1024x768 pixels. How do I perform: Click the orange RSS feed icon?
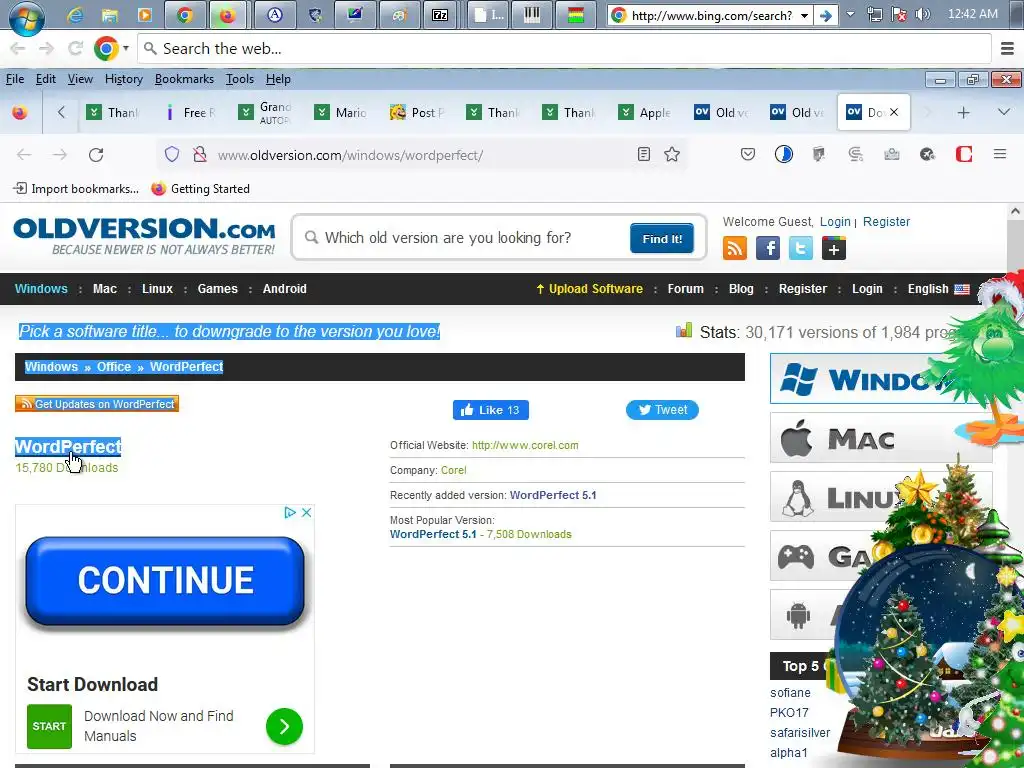pyautogui.click(x=735, y=249)
